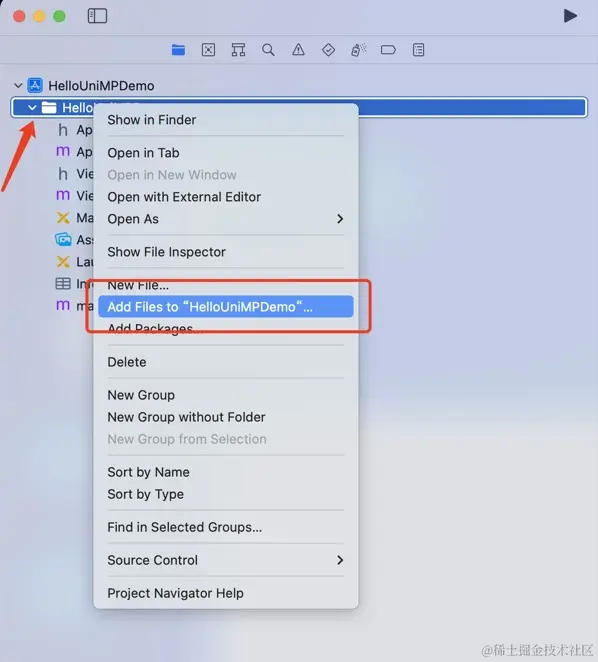The width and height of the screenshot is (598, 662).
Task: Open the Find navigator magnifier
Action: click(268, 50)
